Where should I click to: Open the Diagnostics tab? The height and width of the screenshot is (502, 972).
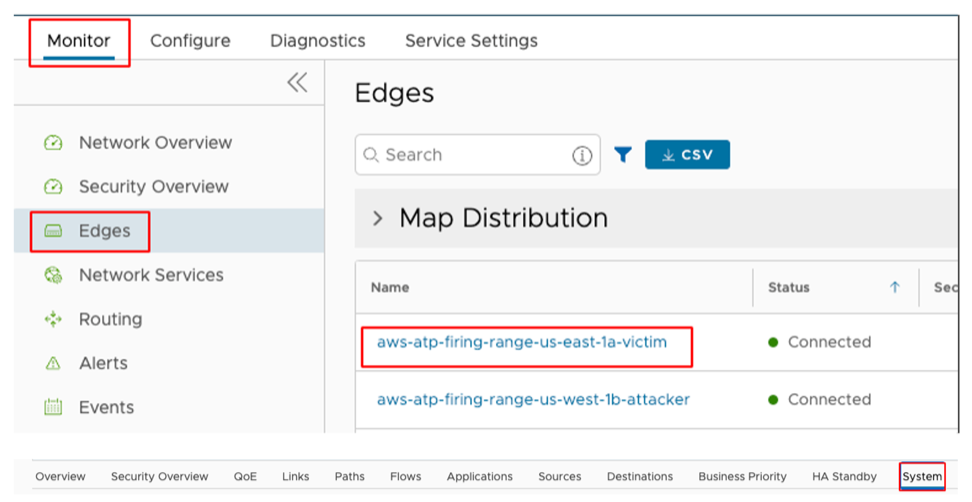317,41
